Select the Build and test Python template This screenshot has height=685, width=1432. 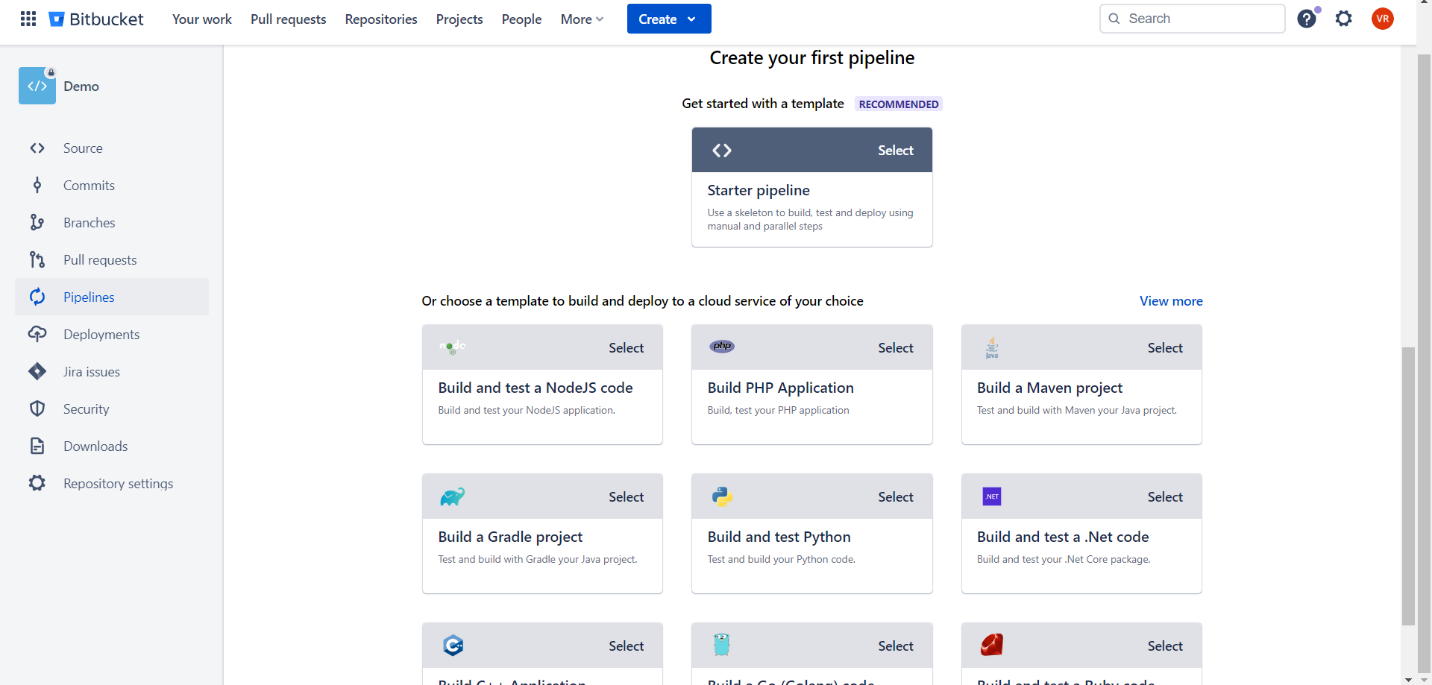pyautogui.click(x=896, y=497)
